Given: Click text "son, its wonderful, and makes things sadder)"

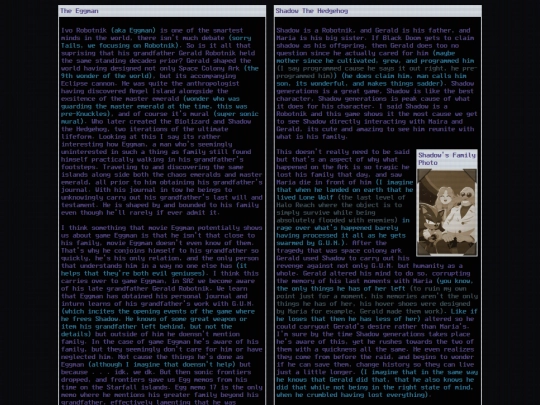Looking at the screenshot, I should pos(360,83).
